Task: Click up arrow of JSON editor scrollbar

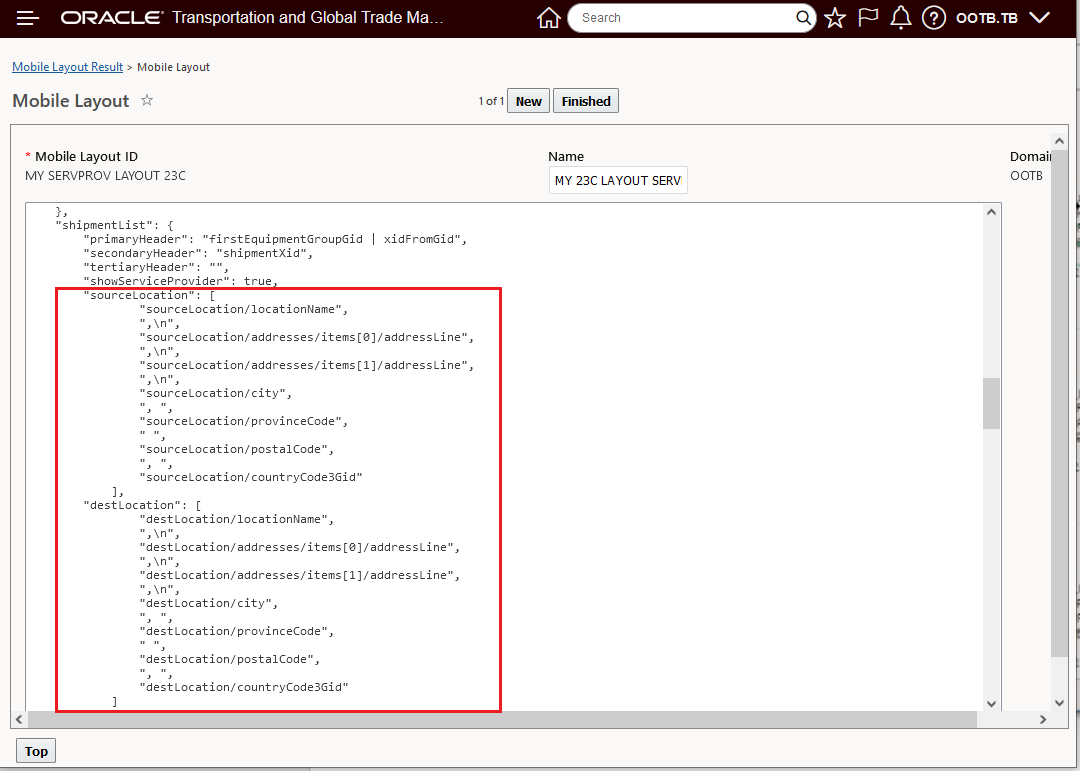Action: tap(991, 212)
